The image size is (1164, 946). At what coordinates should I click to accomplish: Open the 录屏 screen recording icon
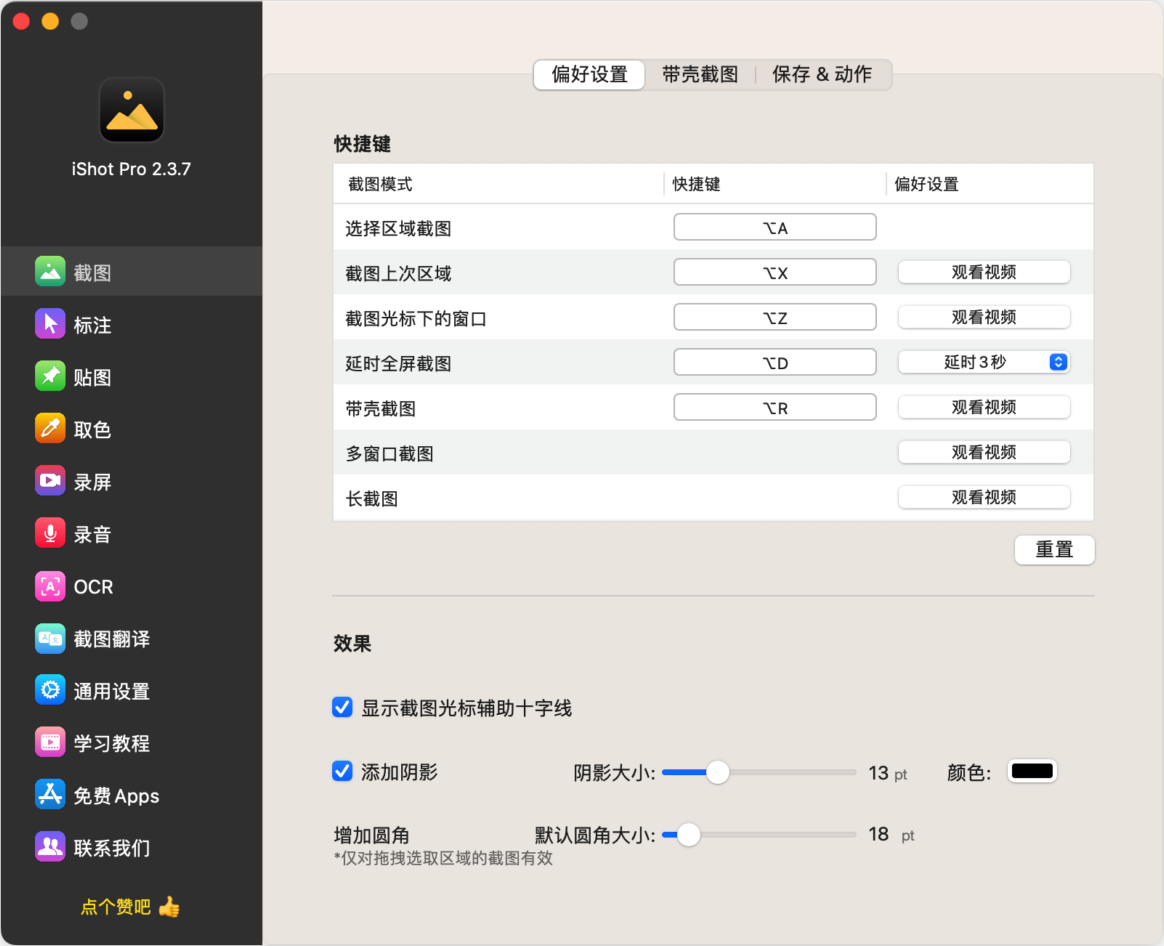point(50,480)
